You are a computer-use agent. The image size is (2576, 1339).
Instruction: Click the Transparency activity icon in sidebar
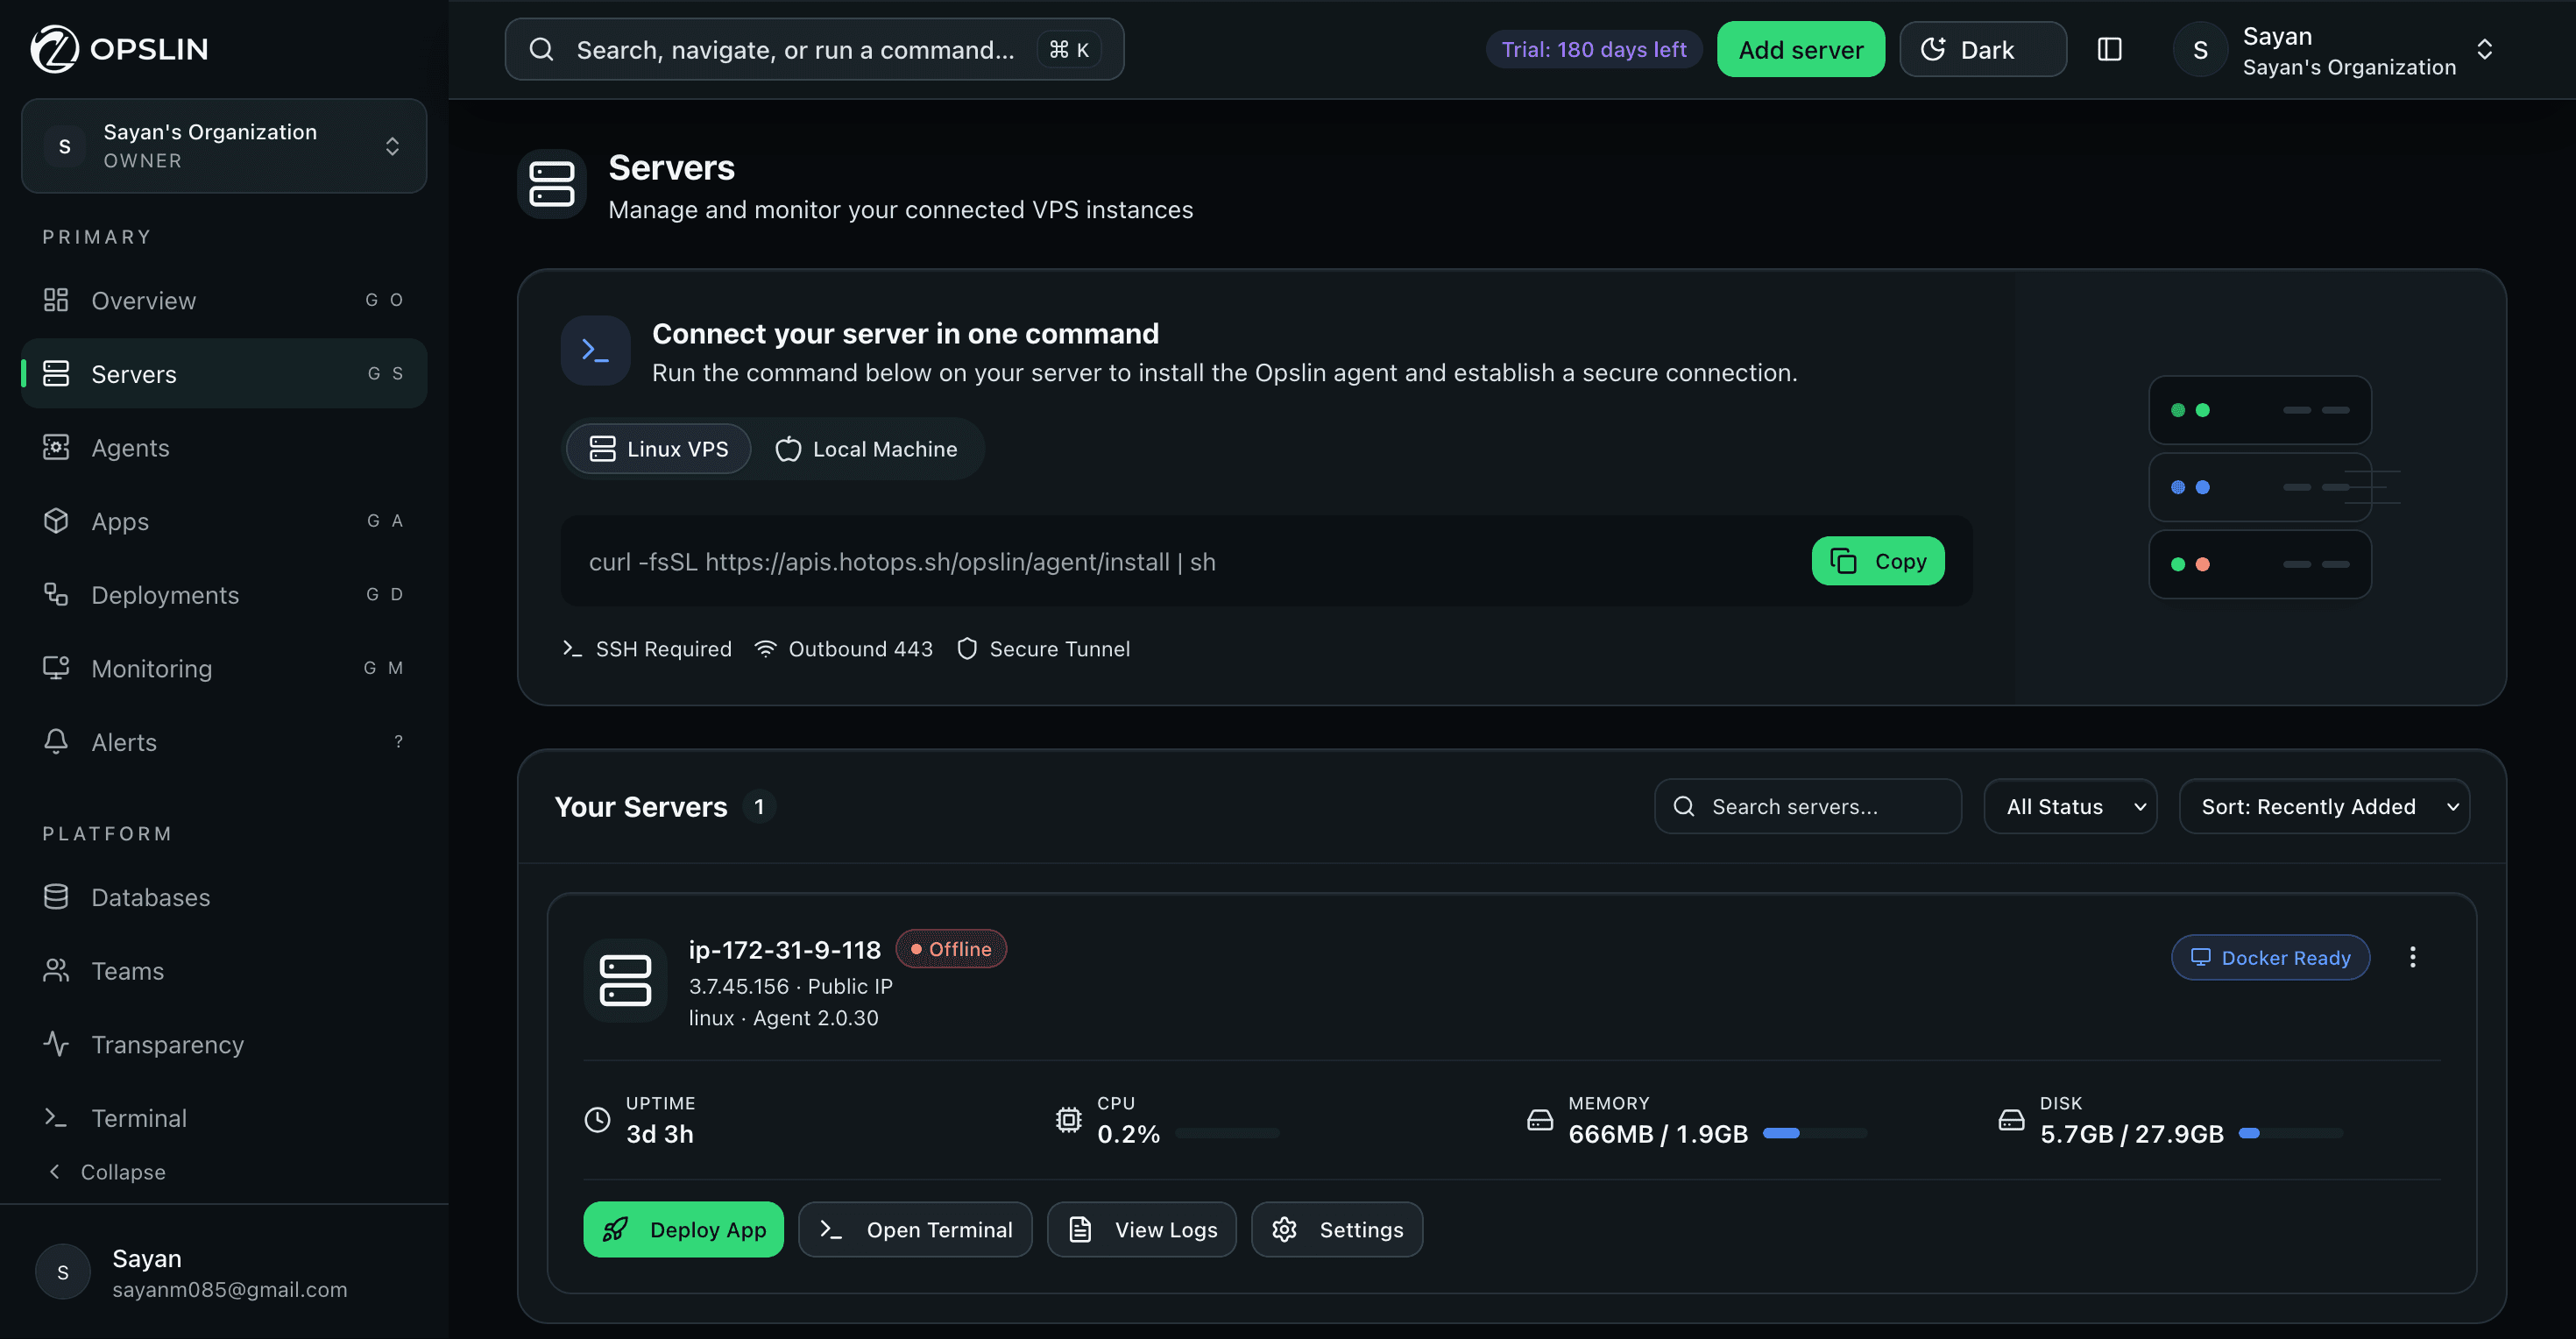point(56,1044)
